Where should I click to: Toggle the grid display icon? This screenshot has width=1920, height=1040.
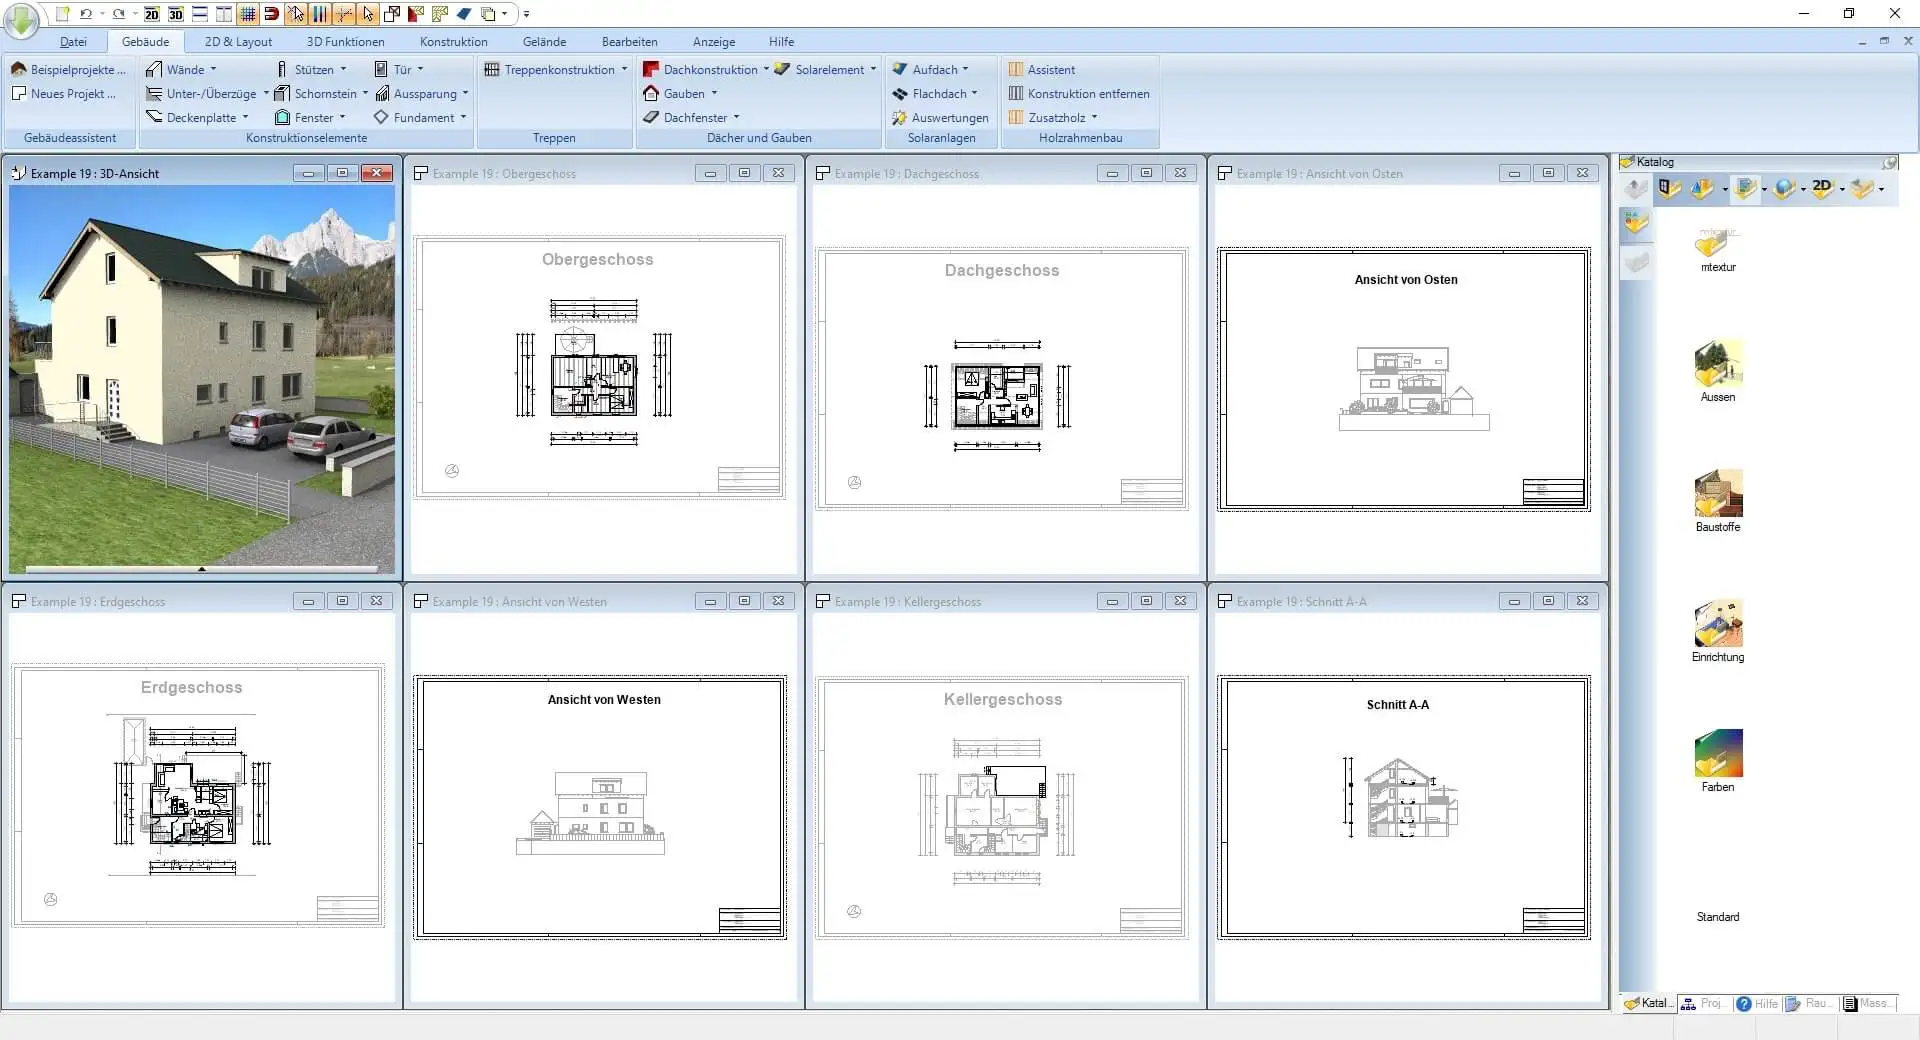[x=248, y=14]
